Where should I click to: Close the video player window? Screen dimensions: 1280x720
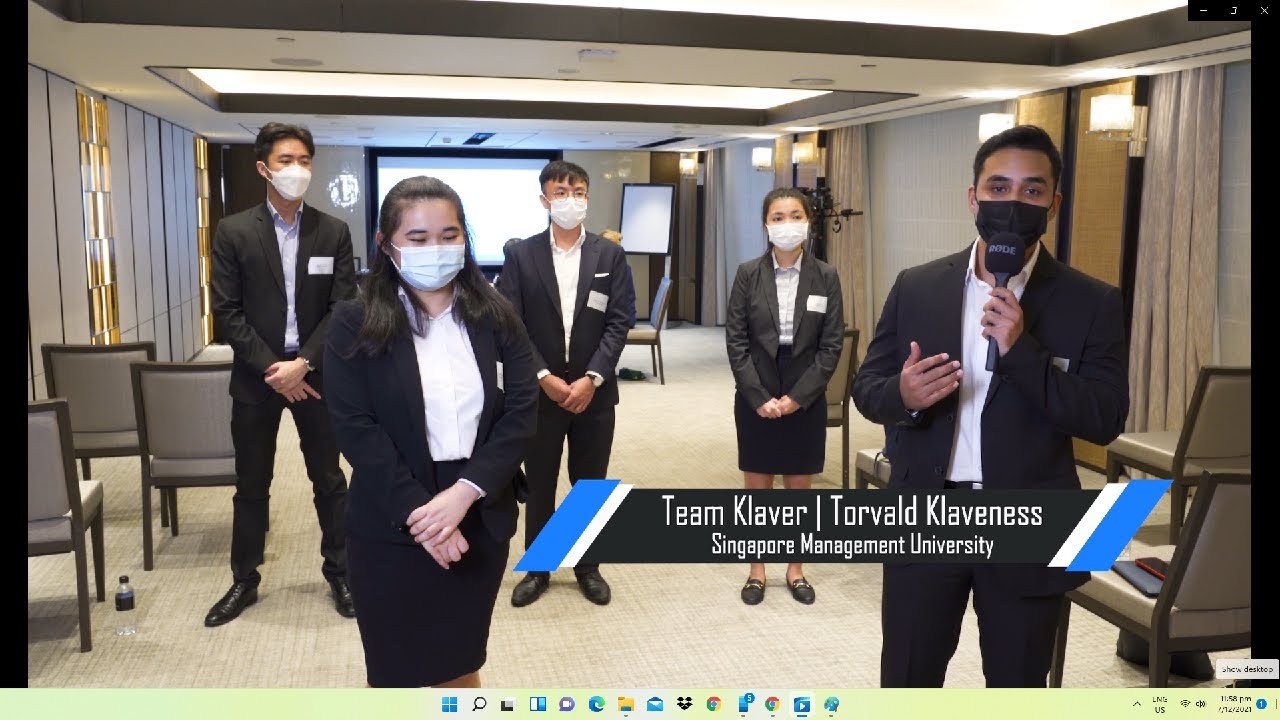point(1264,10)
